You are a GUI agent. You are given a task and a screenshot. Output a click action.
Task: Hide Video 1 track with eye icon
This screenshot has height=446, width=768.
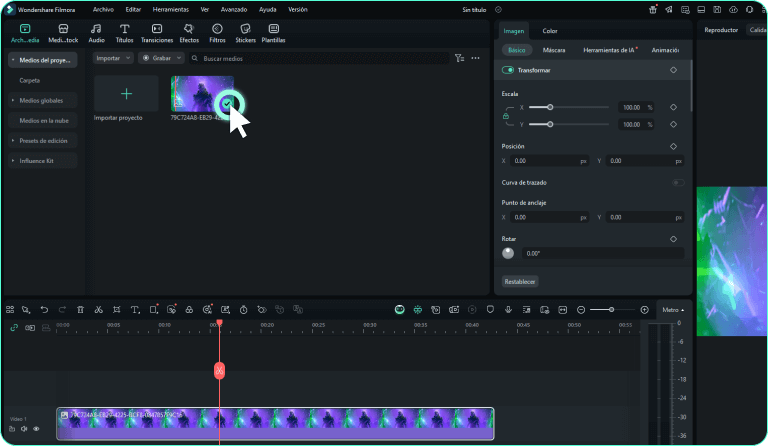[x=36, y=429]
